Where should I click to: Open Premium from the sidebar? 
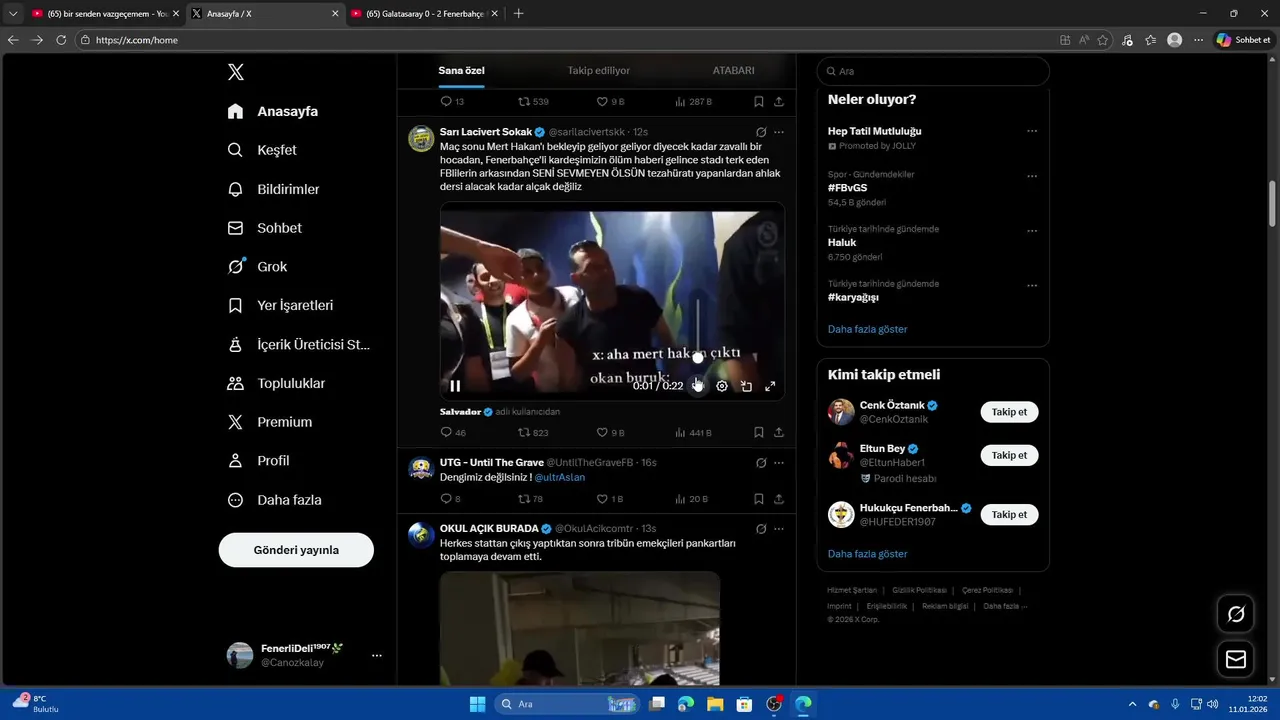(270, 422)
